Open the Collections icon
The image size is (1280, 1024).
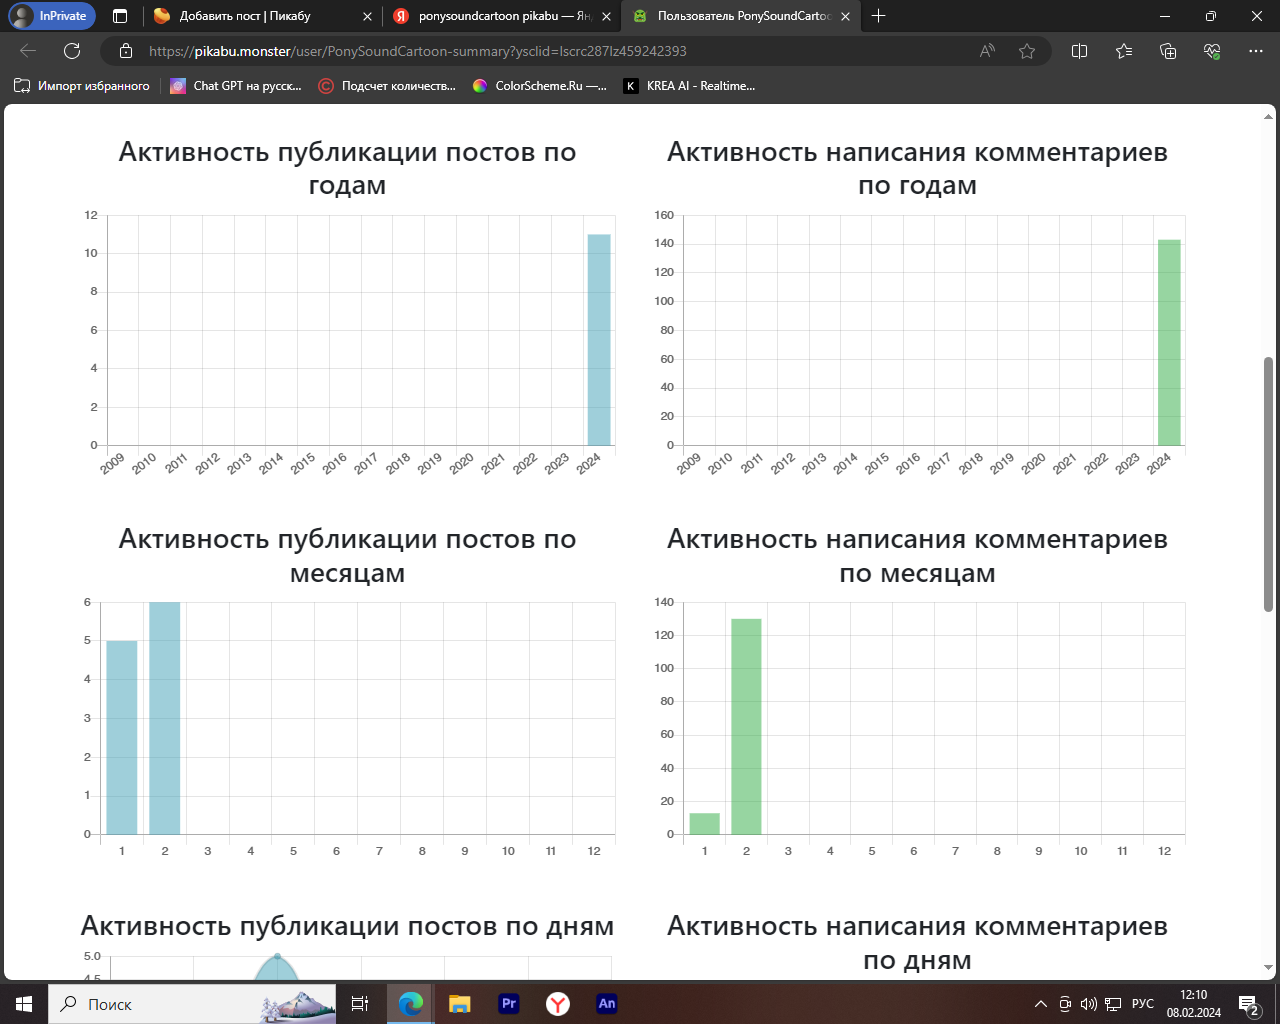pyautogui.click(x=1168, y=51)
